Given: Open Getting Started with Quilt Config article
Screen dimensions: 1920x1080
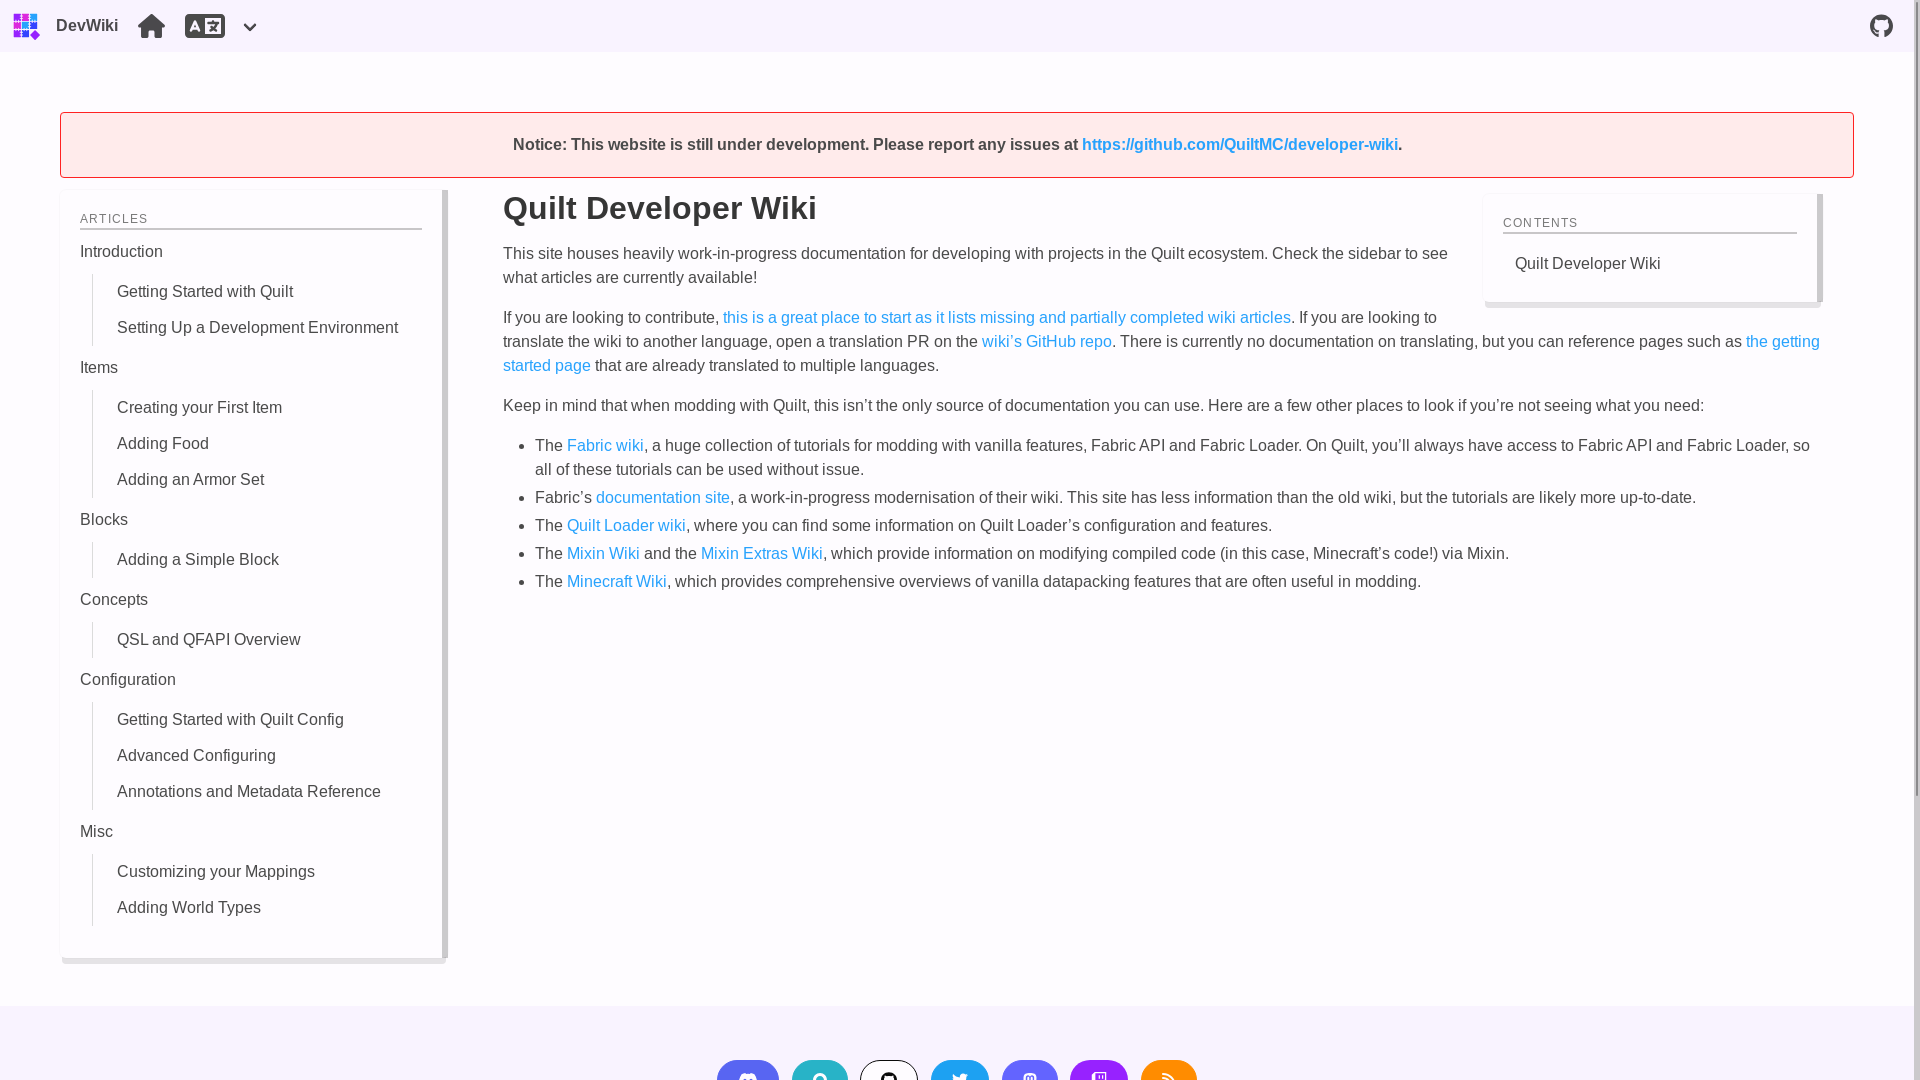Looking at the screenshot, I should (230, 720).
